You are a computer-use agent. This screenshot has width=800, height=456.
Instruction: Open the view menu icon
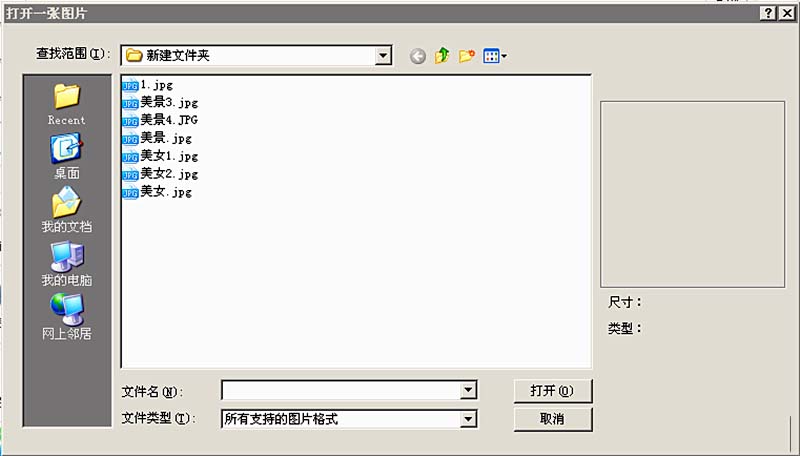494,56
